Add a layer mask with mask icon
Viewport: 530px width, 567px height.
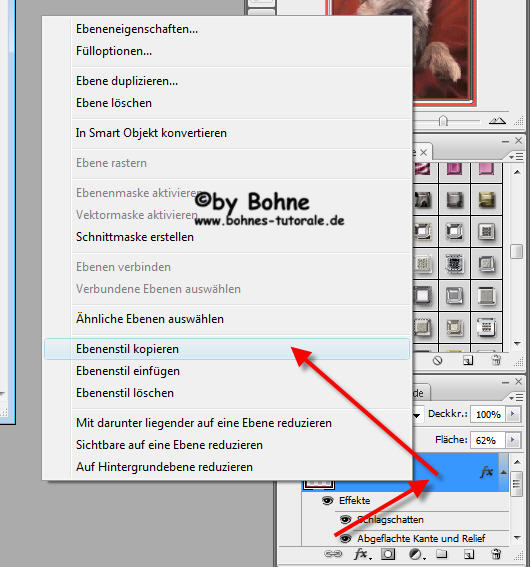tap(388, 554)
